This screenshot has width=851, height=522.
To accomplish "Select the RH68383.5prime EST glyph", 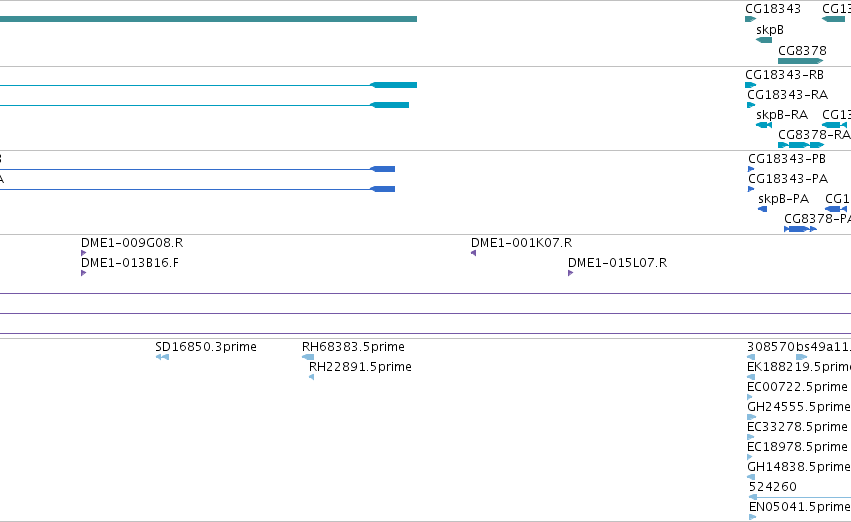I will (x=308, y=357).
